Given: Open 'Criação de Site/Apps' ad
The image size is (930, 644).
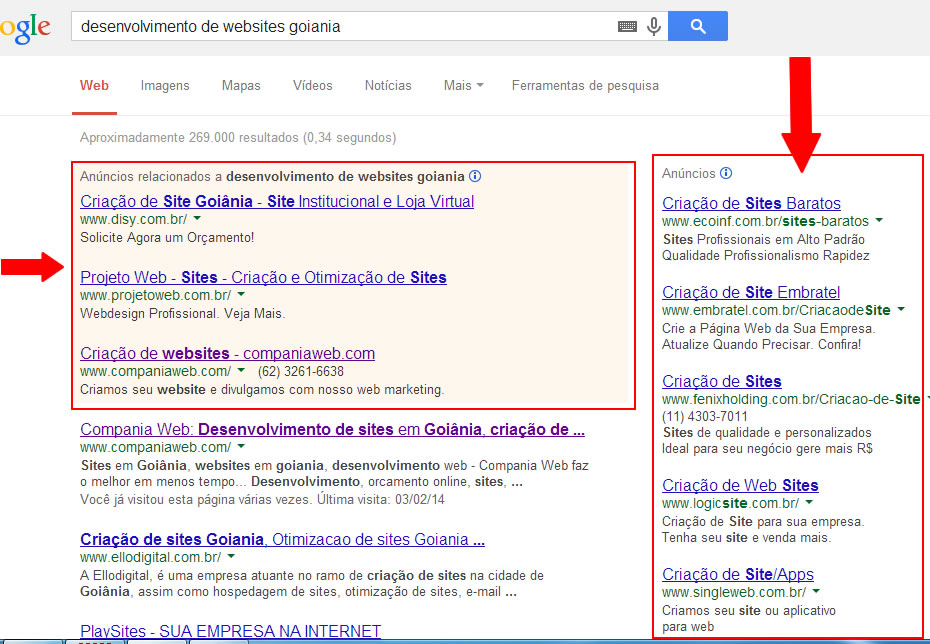Looking at the screenshot, I should point(737,575).
